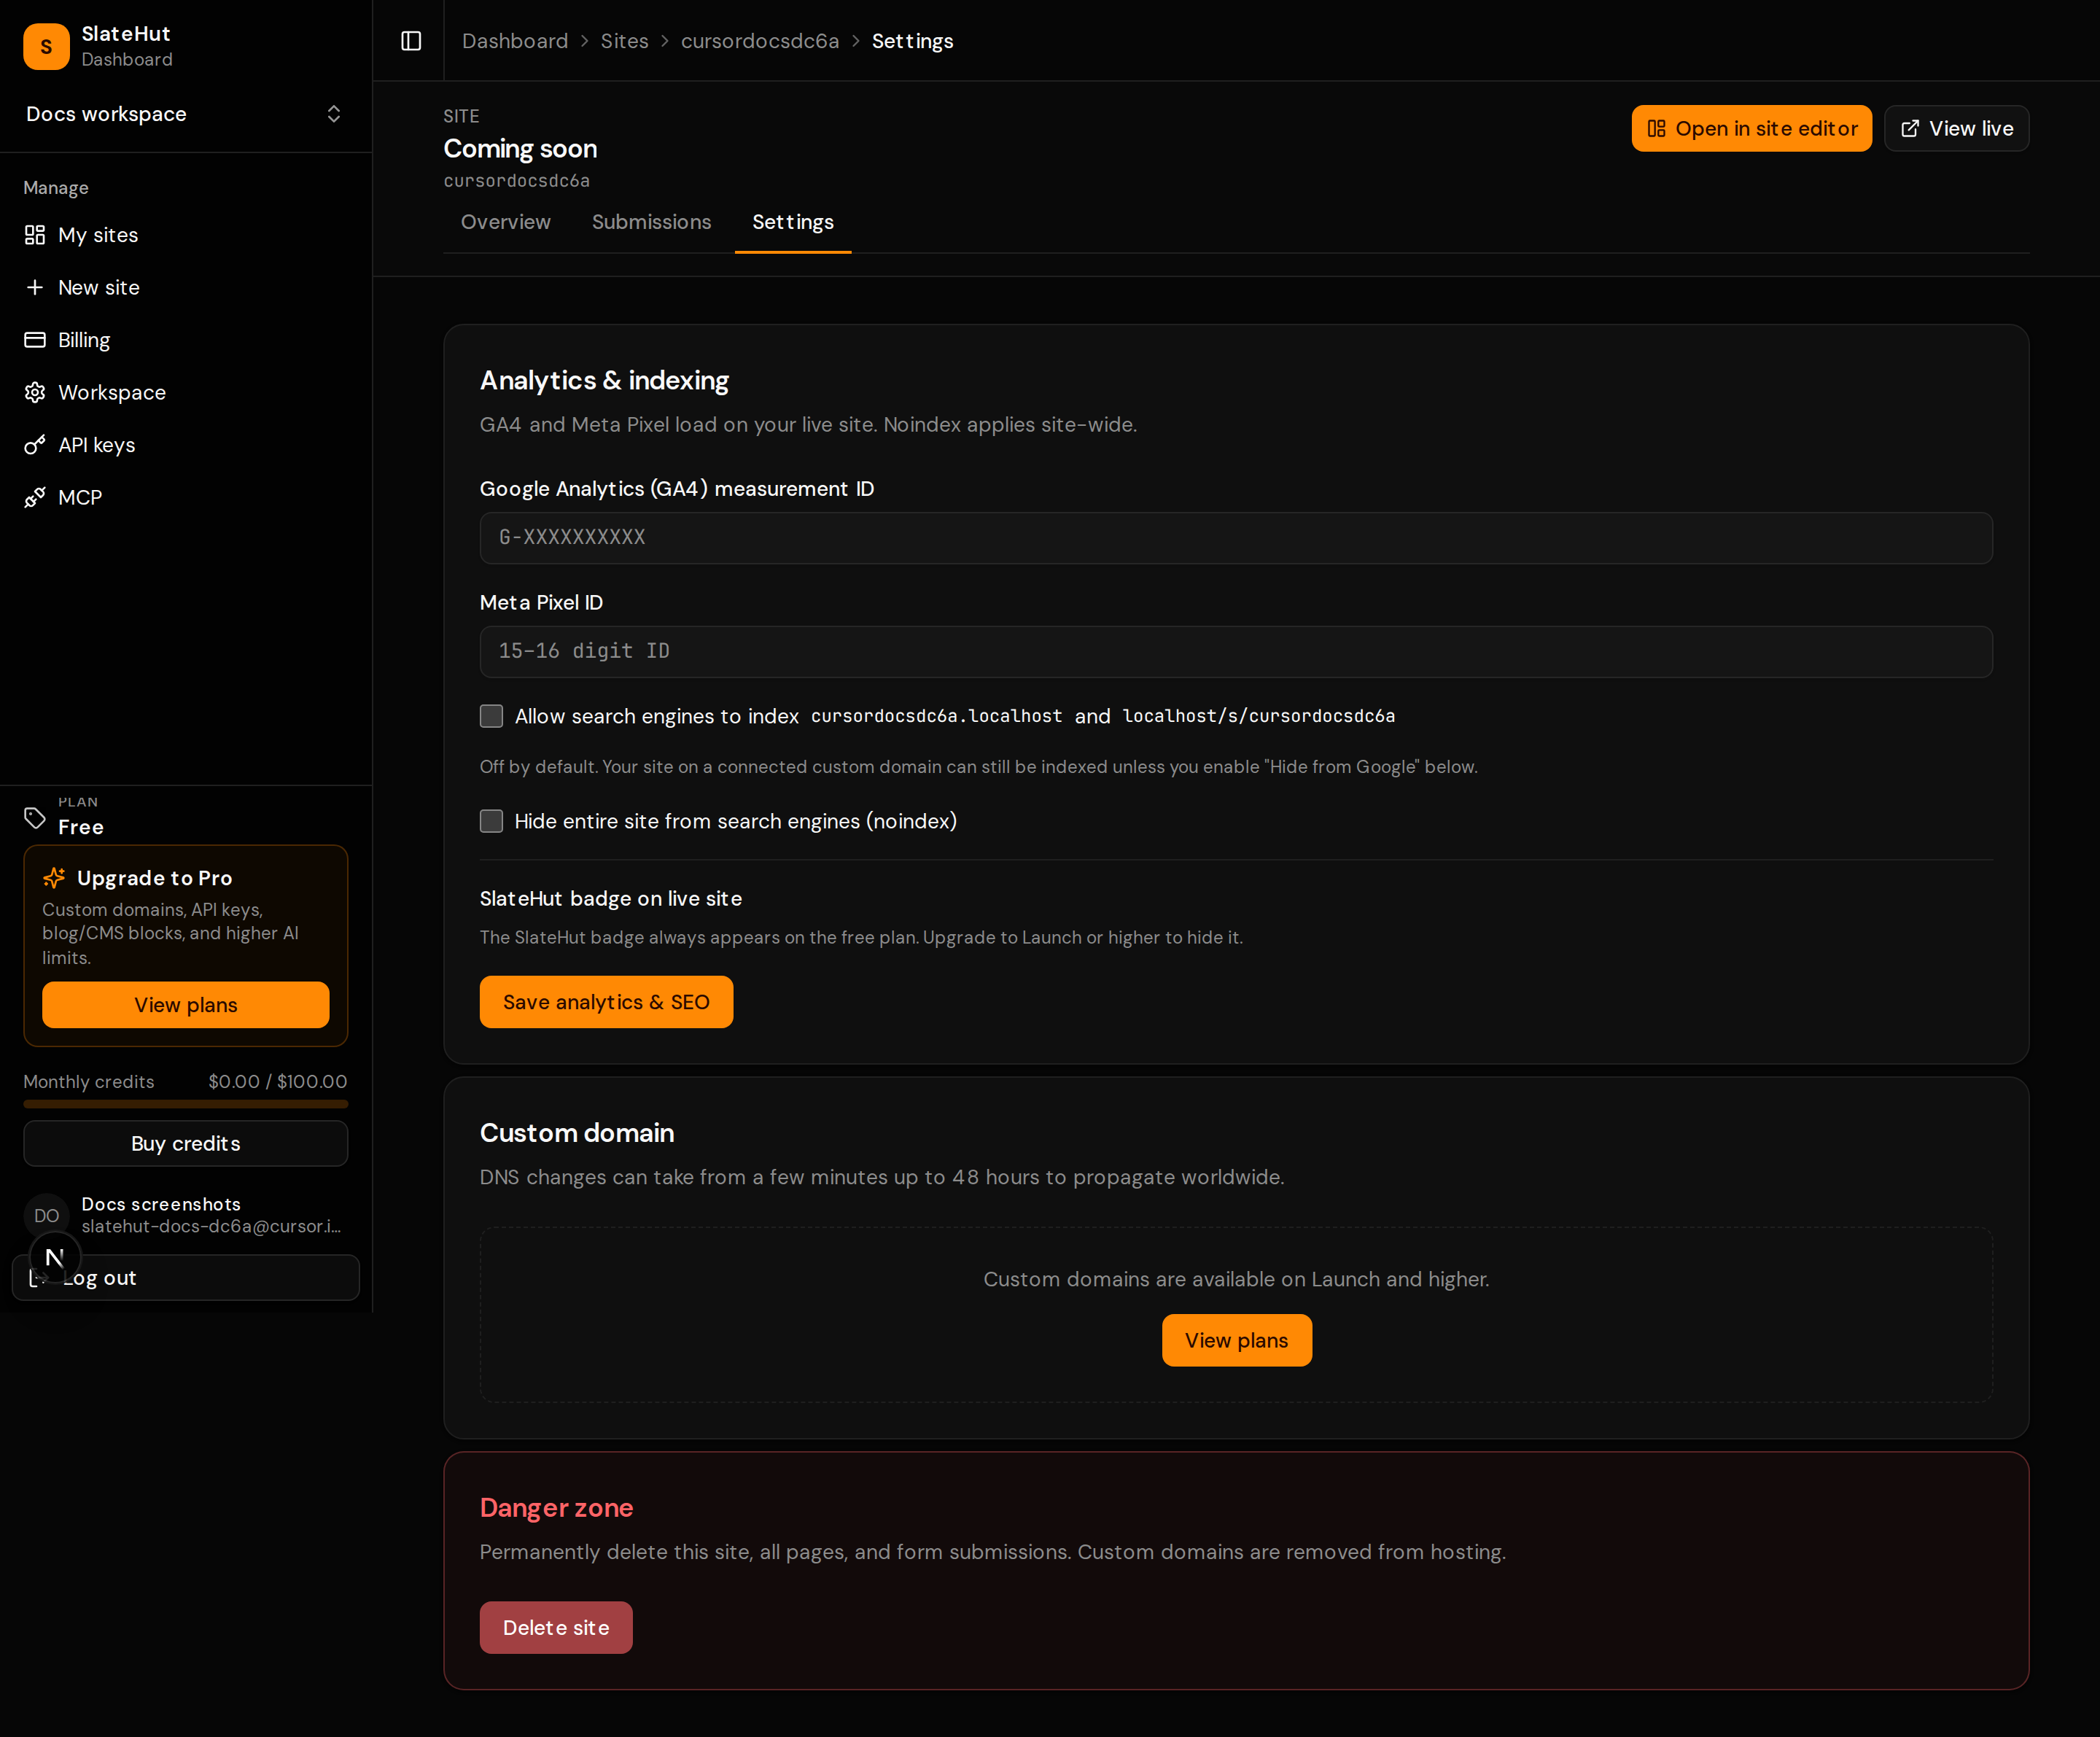This screenshot has height=1737, width=2100.
Task: Click View plans in Upgrade to Pro card
Action: [186, 1005]
